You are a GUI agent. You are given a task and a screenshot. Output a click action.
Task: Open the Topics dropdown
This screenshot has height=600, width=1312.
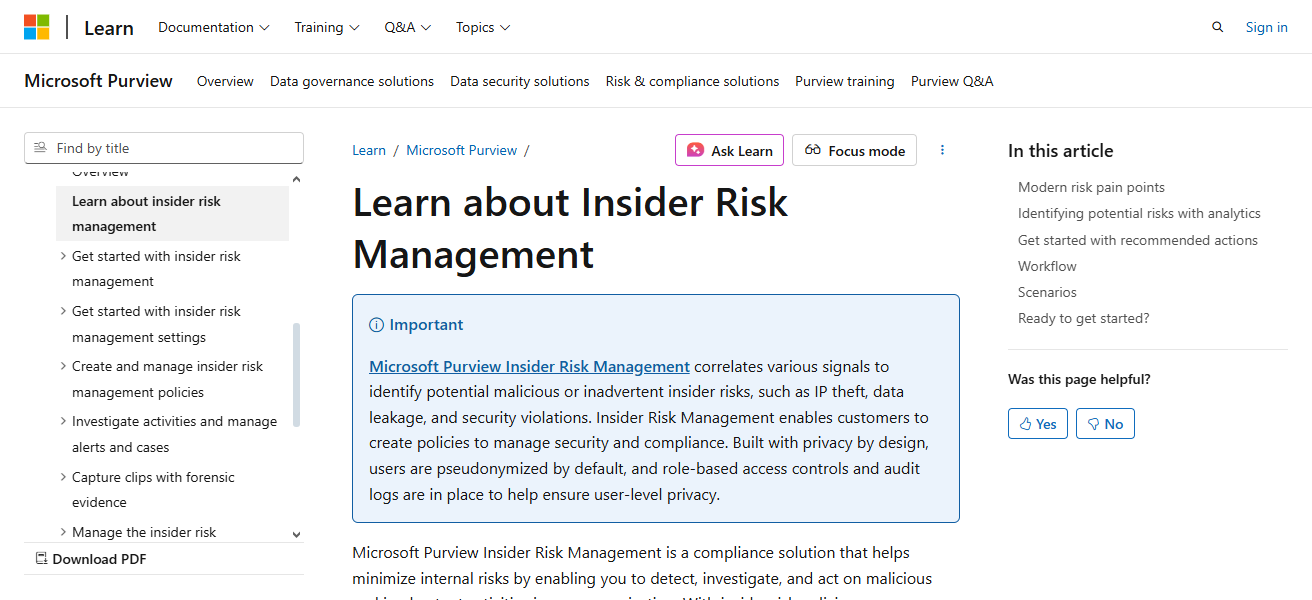click(482, 27)
